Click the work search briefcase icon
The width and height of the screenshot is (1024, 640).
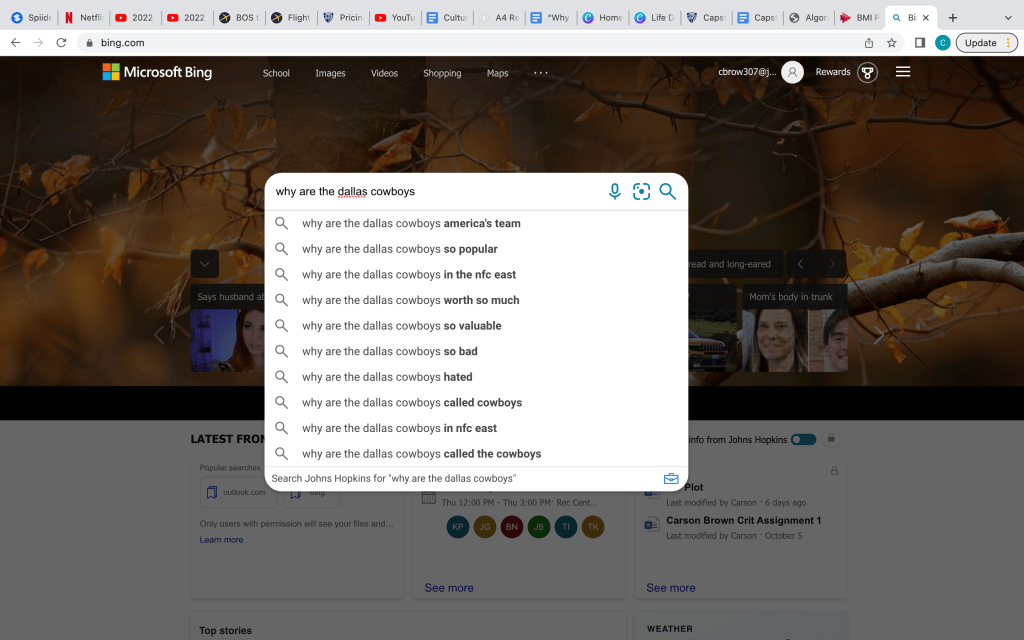coord(671,479)
